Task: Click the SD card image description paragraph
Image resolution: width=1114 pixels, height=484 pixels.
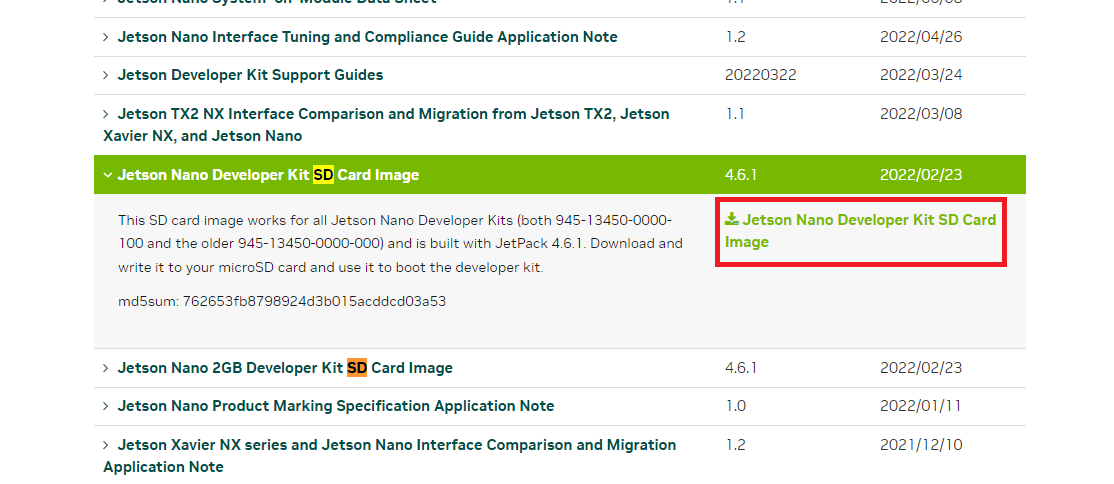Action: pos(401,244)
